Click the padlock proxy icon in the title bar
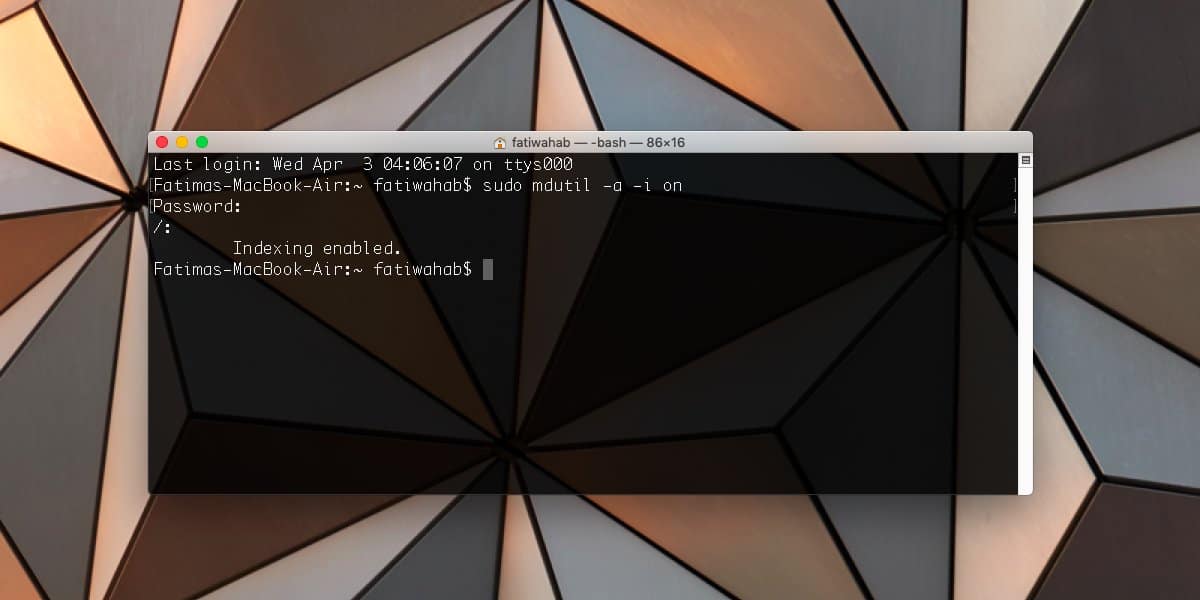1200x600 pixels. (x=498, y=142)
